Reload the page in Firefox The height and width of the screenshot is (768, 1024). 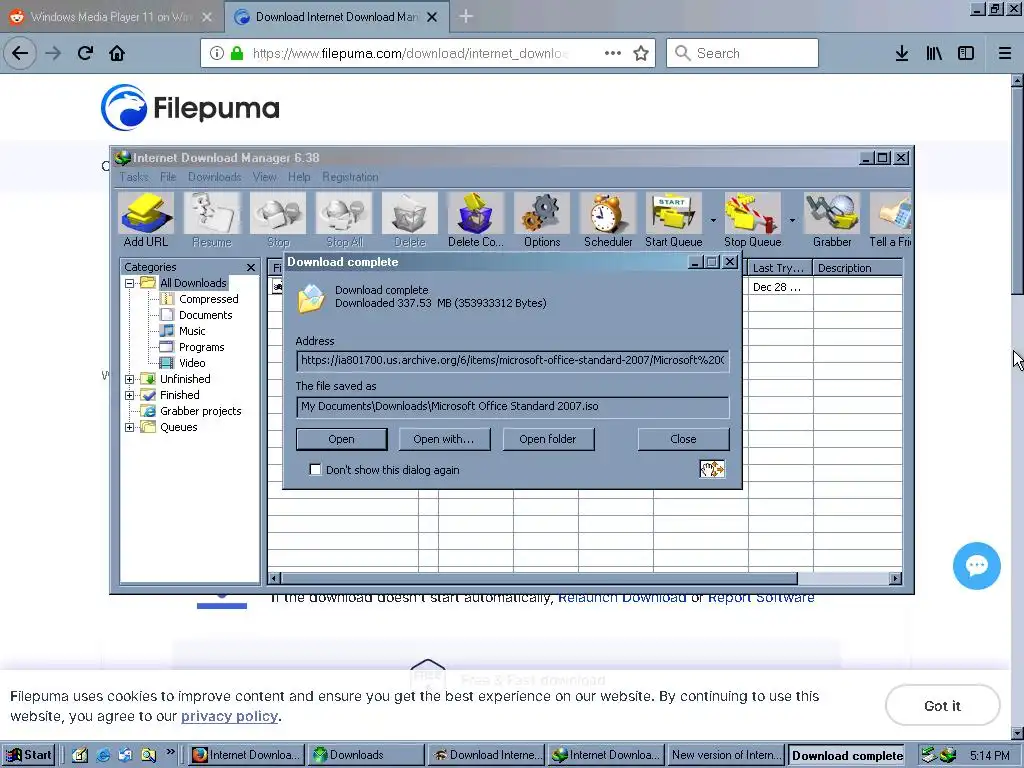85,53
